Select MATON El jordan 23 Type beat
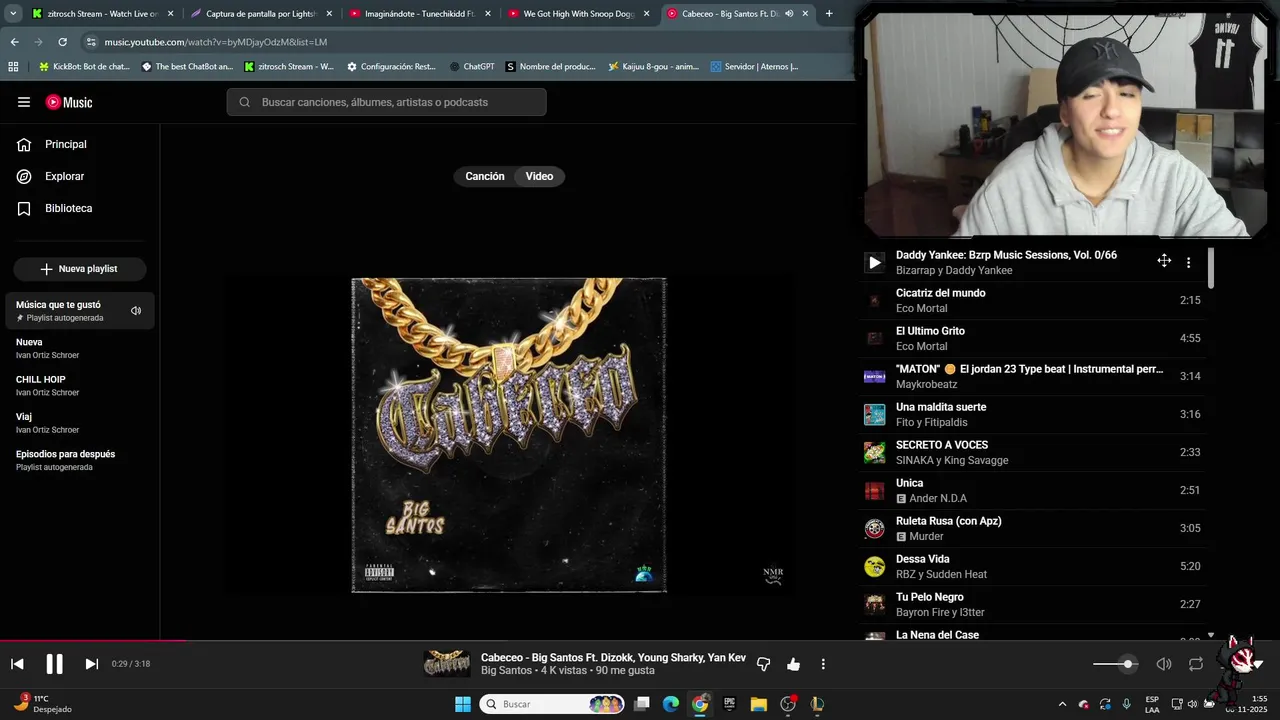Viewport: 1280px width, 720px height. (1033, 376)
